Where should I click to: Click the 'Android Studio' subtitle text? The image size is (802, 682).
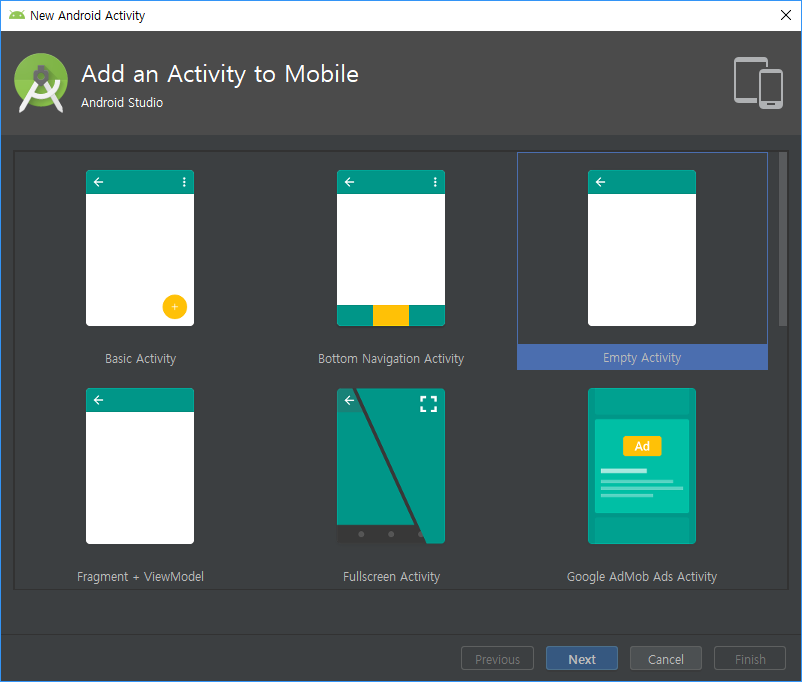[122, 102]
